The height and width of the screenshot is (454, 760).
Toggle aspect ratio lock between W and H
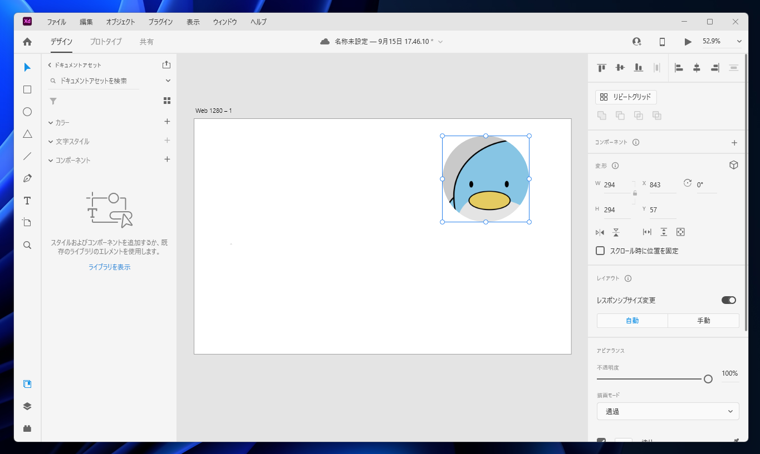click(635, 193)
